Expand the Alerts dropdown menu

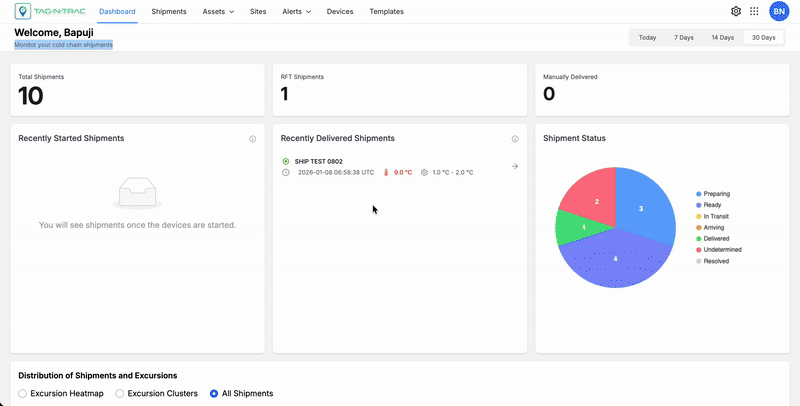pyautogui.click(x=296, y=11)
